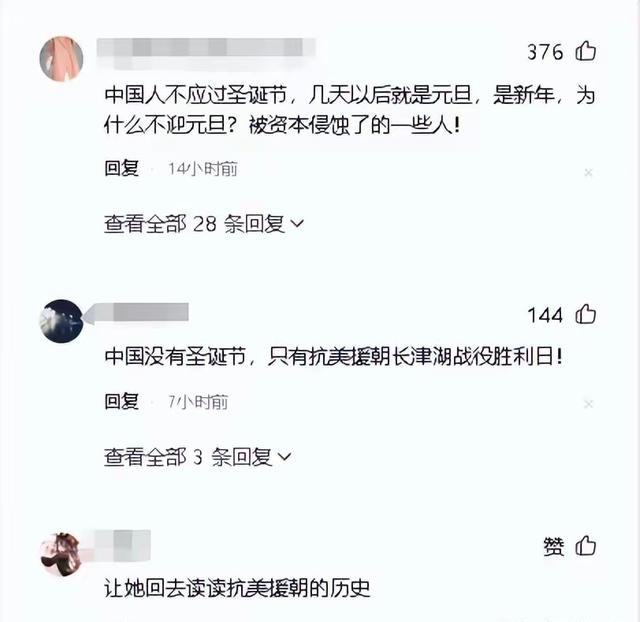Click chevron beside 28 条回复
The height and width of the screenshot is (622, 640).
tap(297, 224)
